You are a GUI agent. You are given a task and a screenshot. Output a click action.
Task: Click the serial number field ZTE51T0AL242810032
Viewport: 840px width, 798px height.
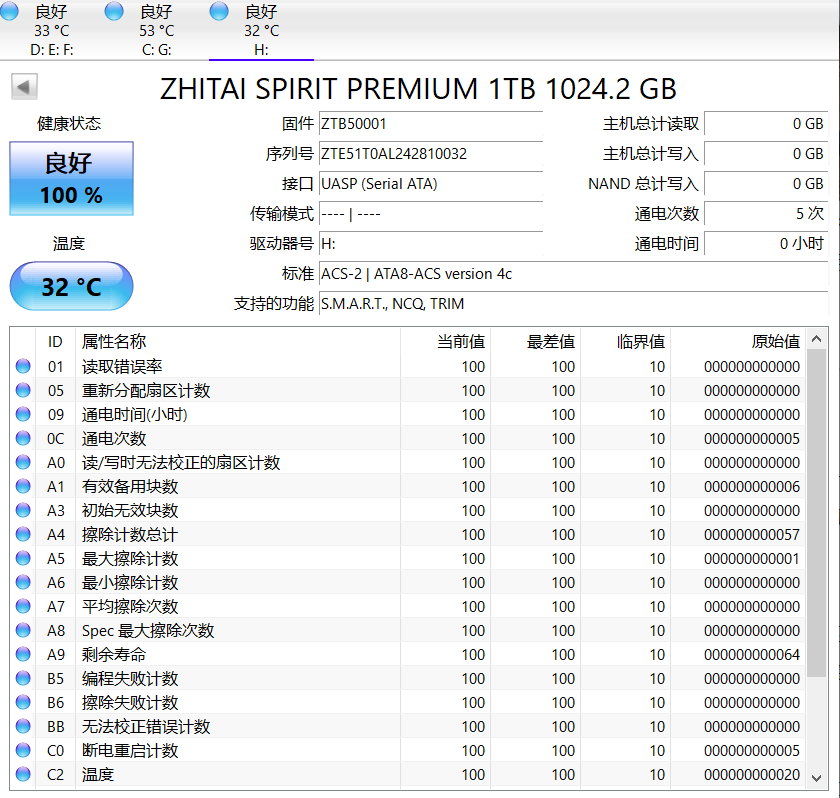pos(431,154)
